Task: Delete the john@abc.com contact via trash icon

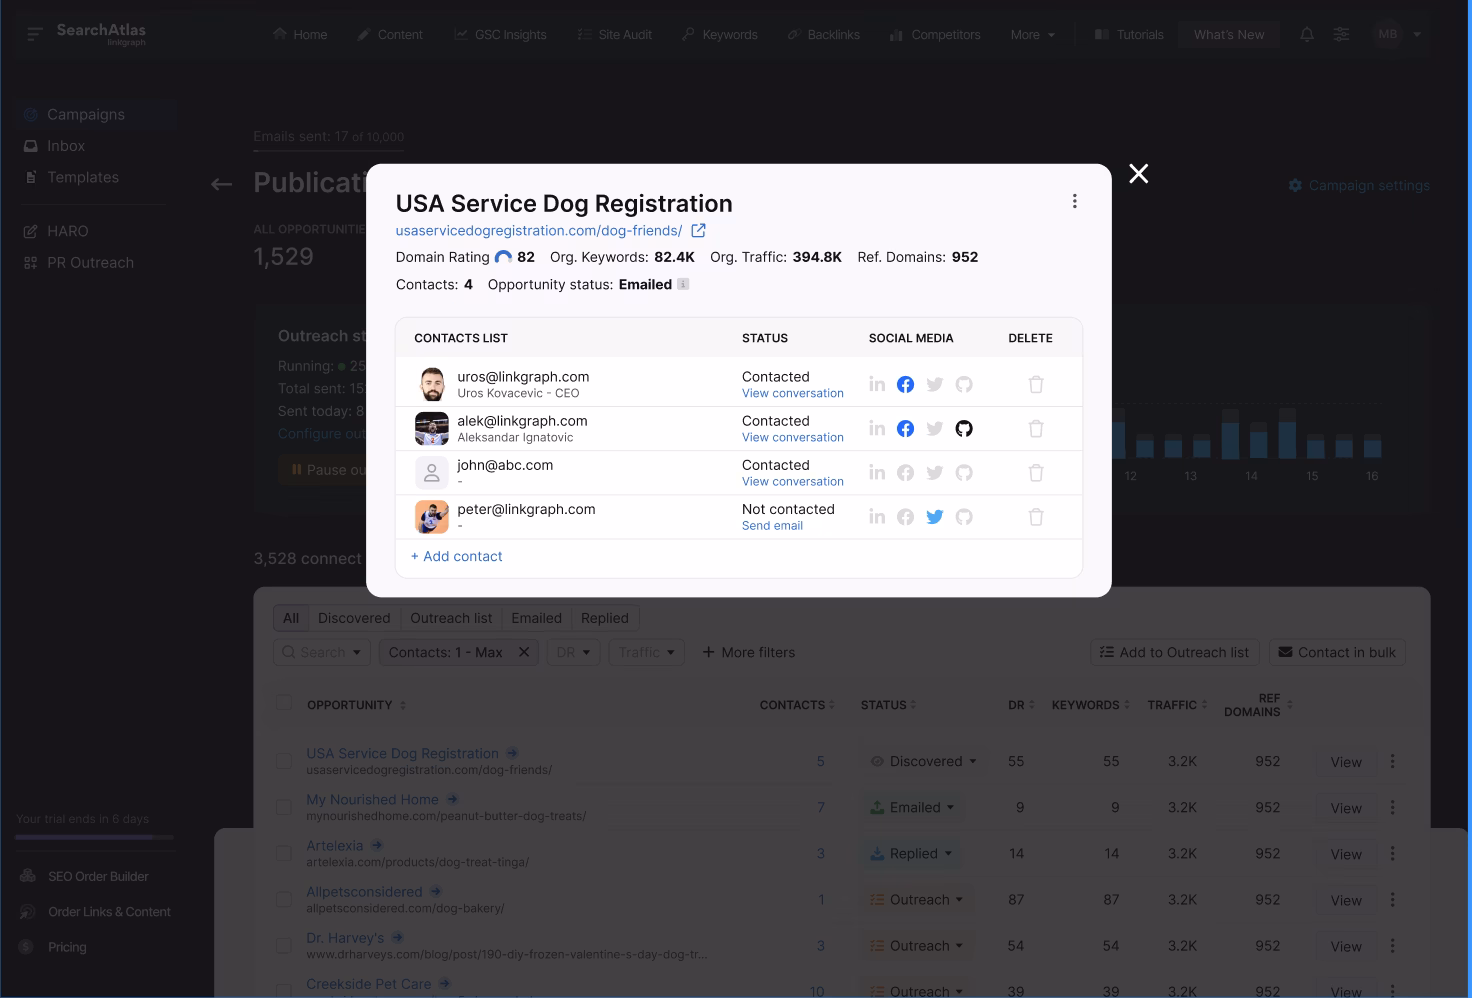Action: coord(1036,473)
